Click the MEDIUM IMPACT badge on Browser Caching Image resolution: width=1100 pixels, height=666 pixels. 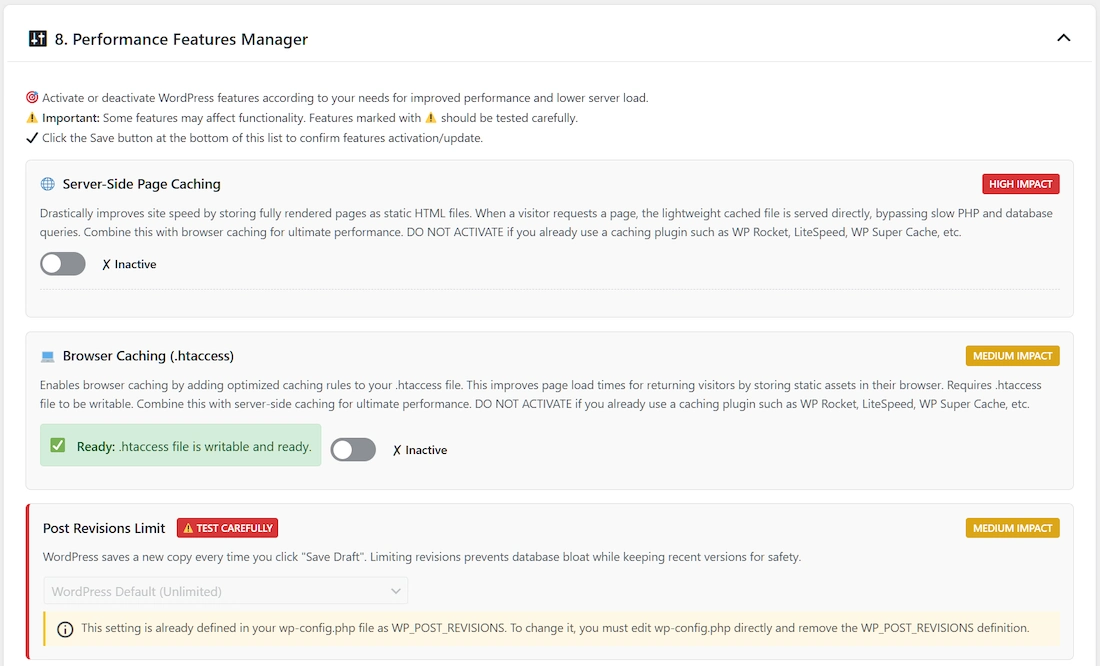[1012, 356]
